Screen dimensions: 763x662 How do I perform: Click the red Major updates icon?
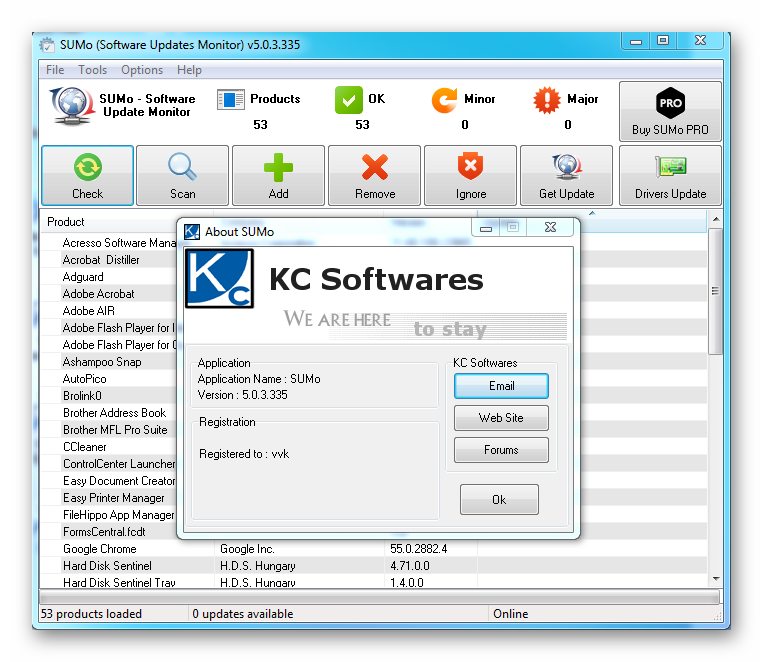coord(547,100)
